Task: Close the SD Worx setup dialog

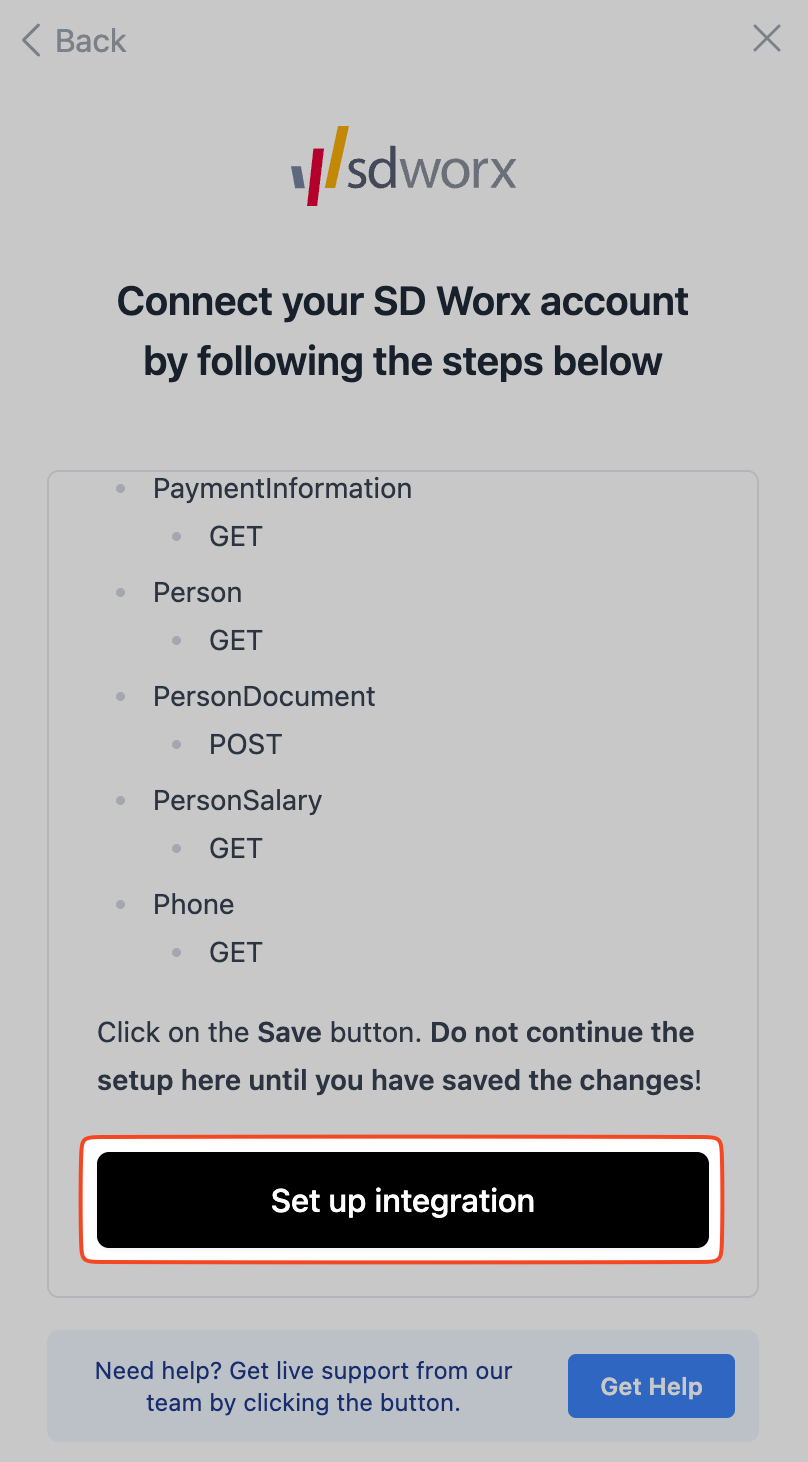Action: point(766,39)
